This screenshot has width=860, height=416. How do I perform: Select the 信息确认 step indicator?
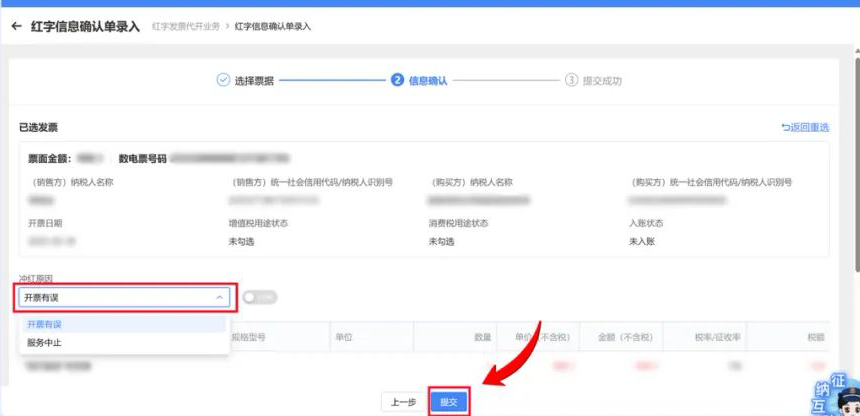(x=419, y=81)
